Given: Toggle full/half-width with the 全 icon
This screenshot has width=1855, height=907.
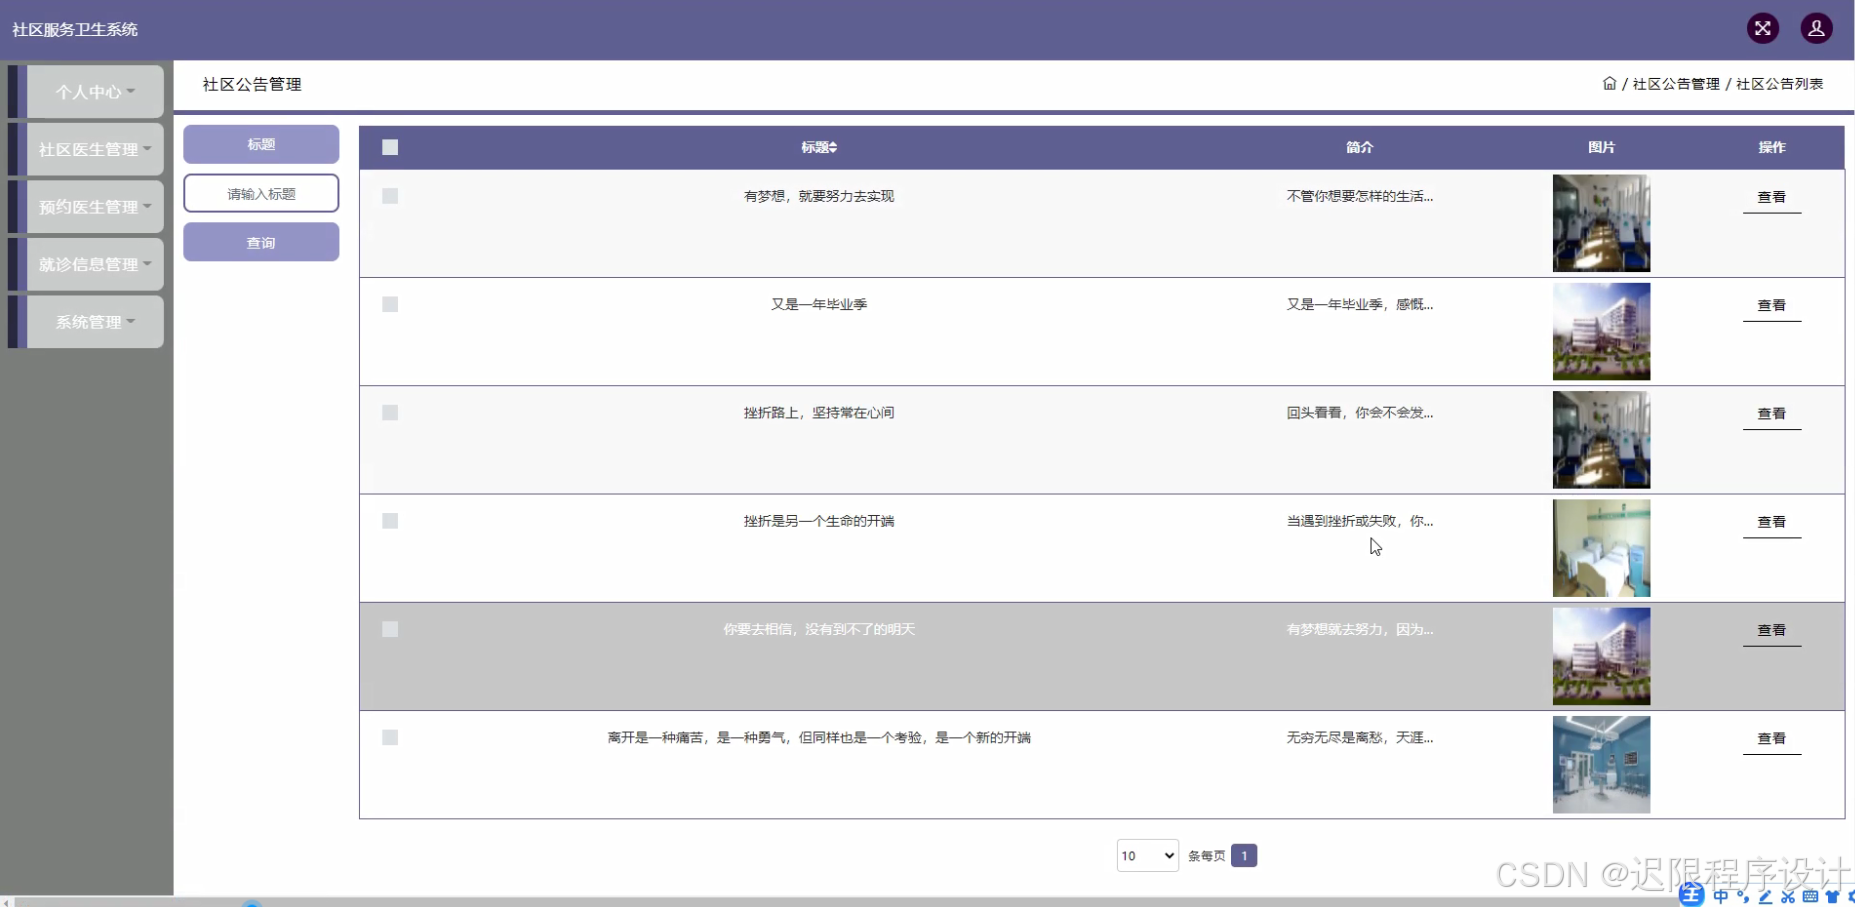Looking at the screenshot, I should [x=1692, y=897].
